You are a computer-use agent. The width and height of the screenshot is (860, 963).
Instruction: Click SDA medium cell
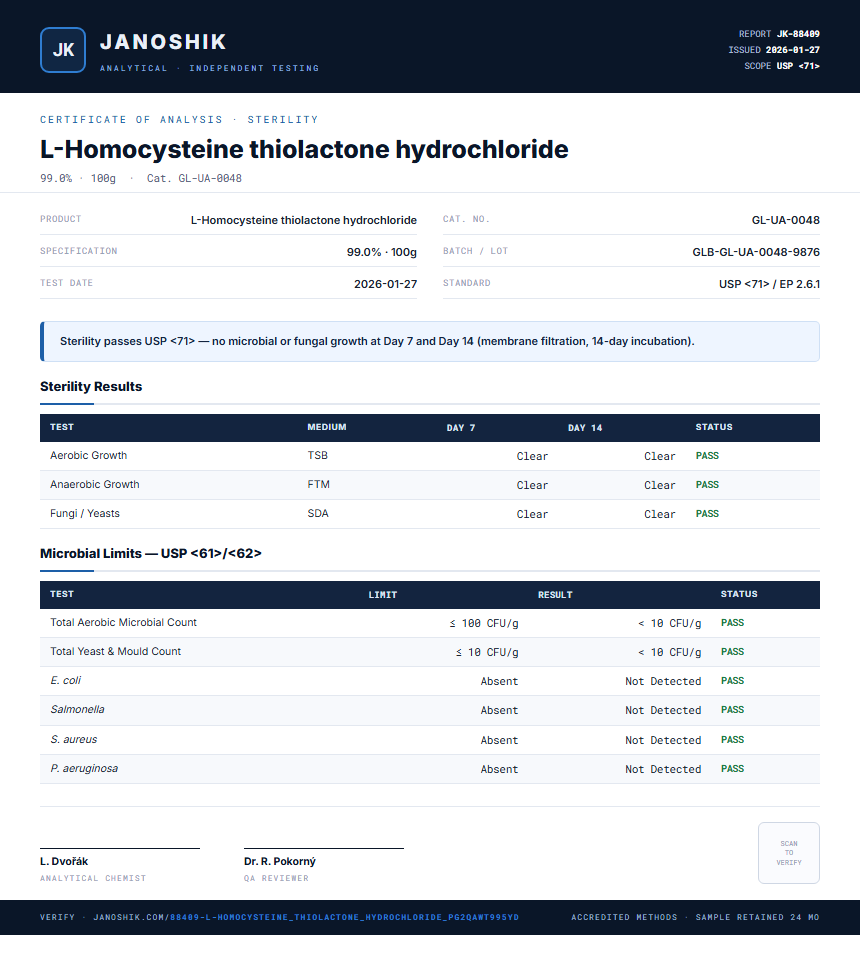pyautogui.click(x=318, y=513)
